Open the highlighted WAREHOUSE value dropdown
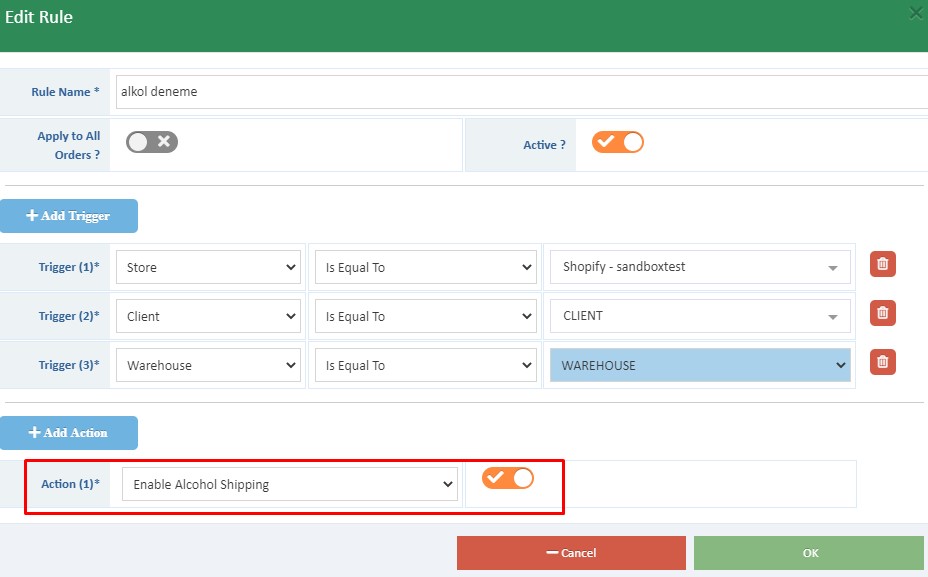928x577 pixels. coord(700,365)
